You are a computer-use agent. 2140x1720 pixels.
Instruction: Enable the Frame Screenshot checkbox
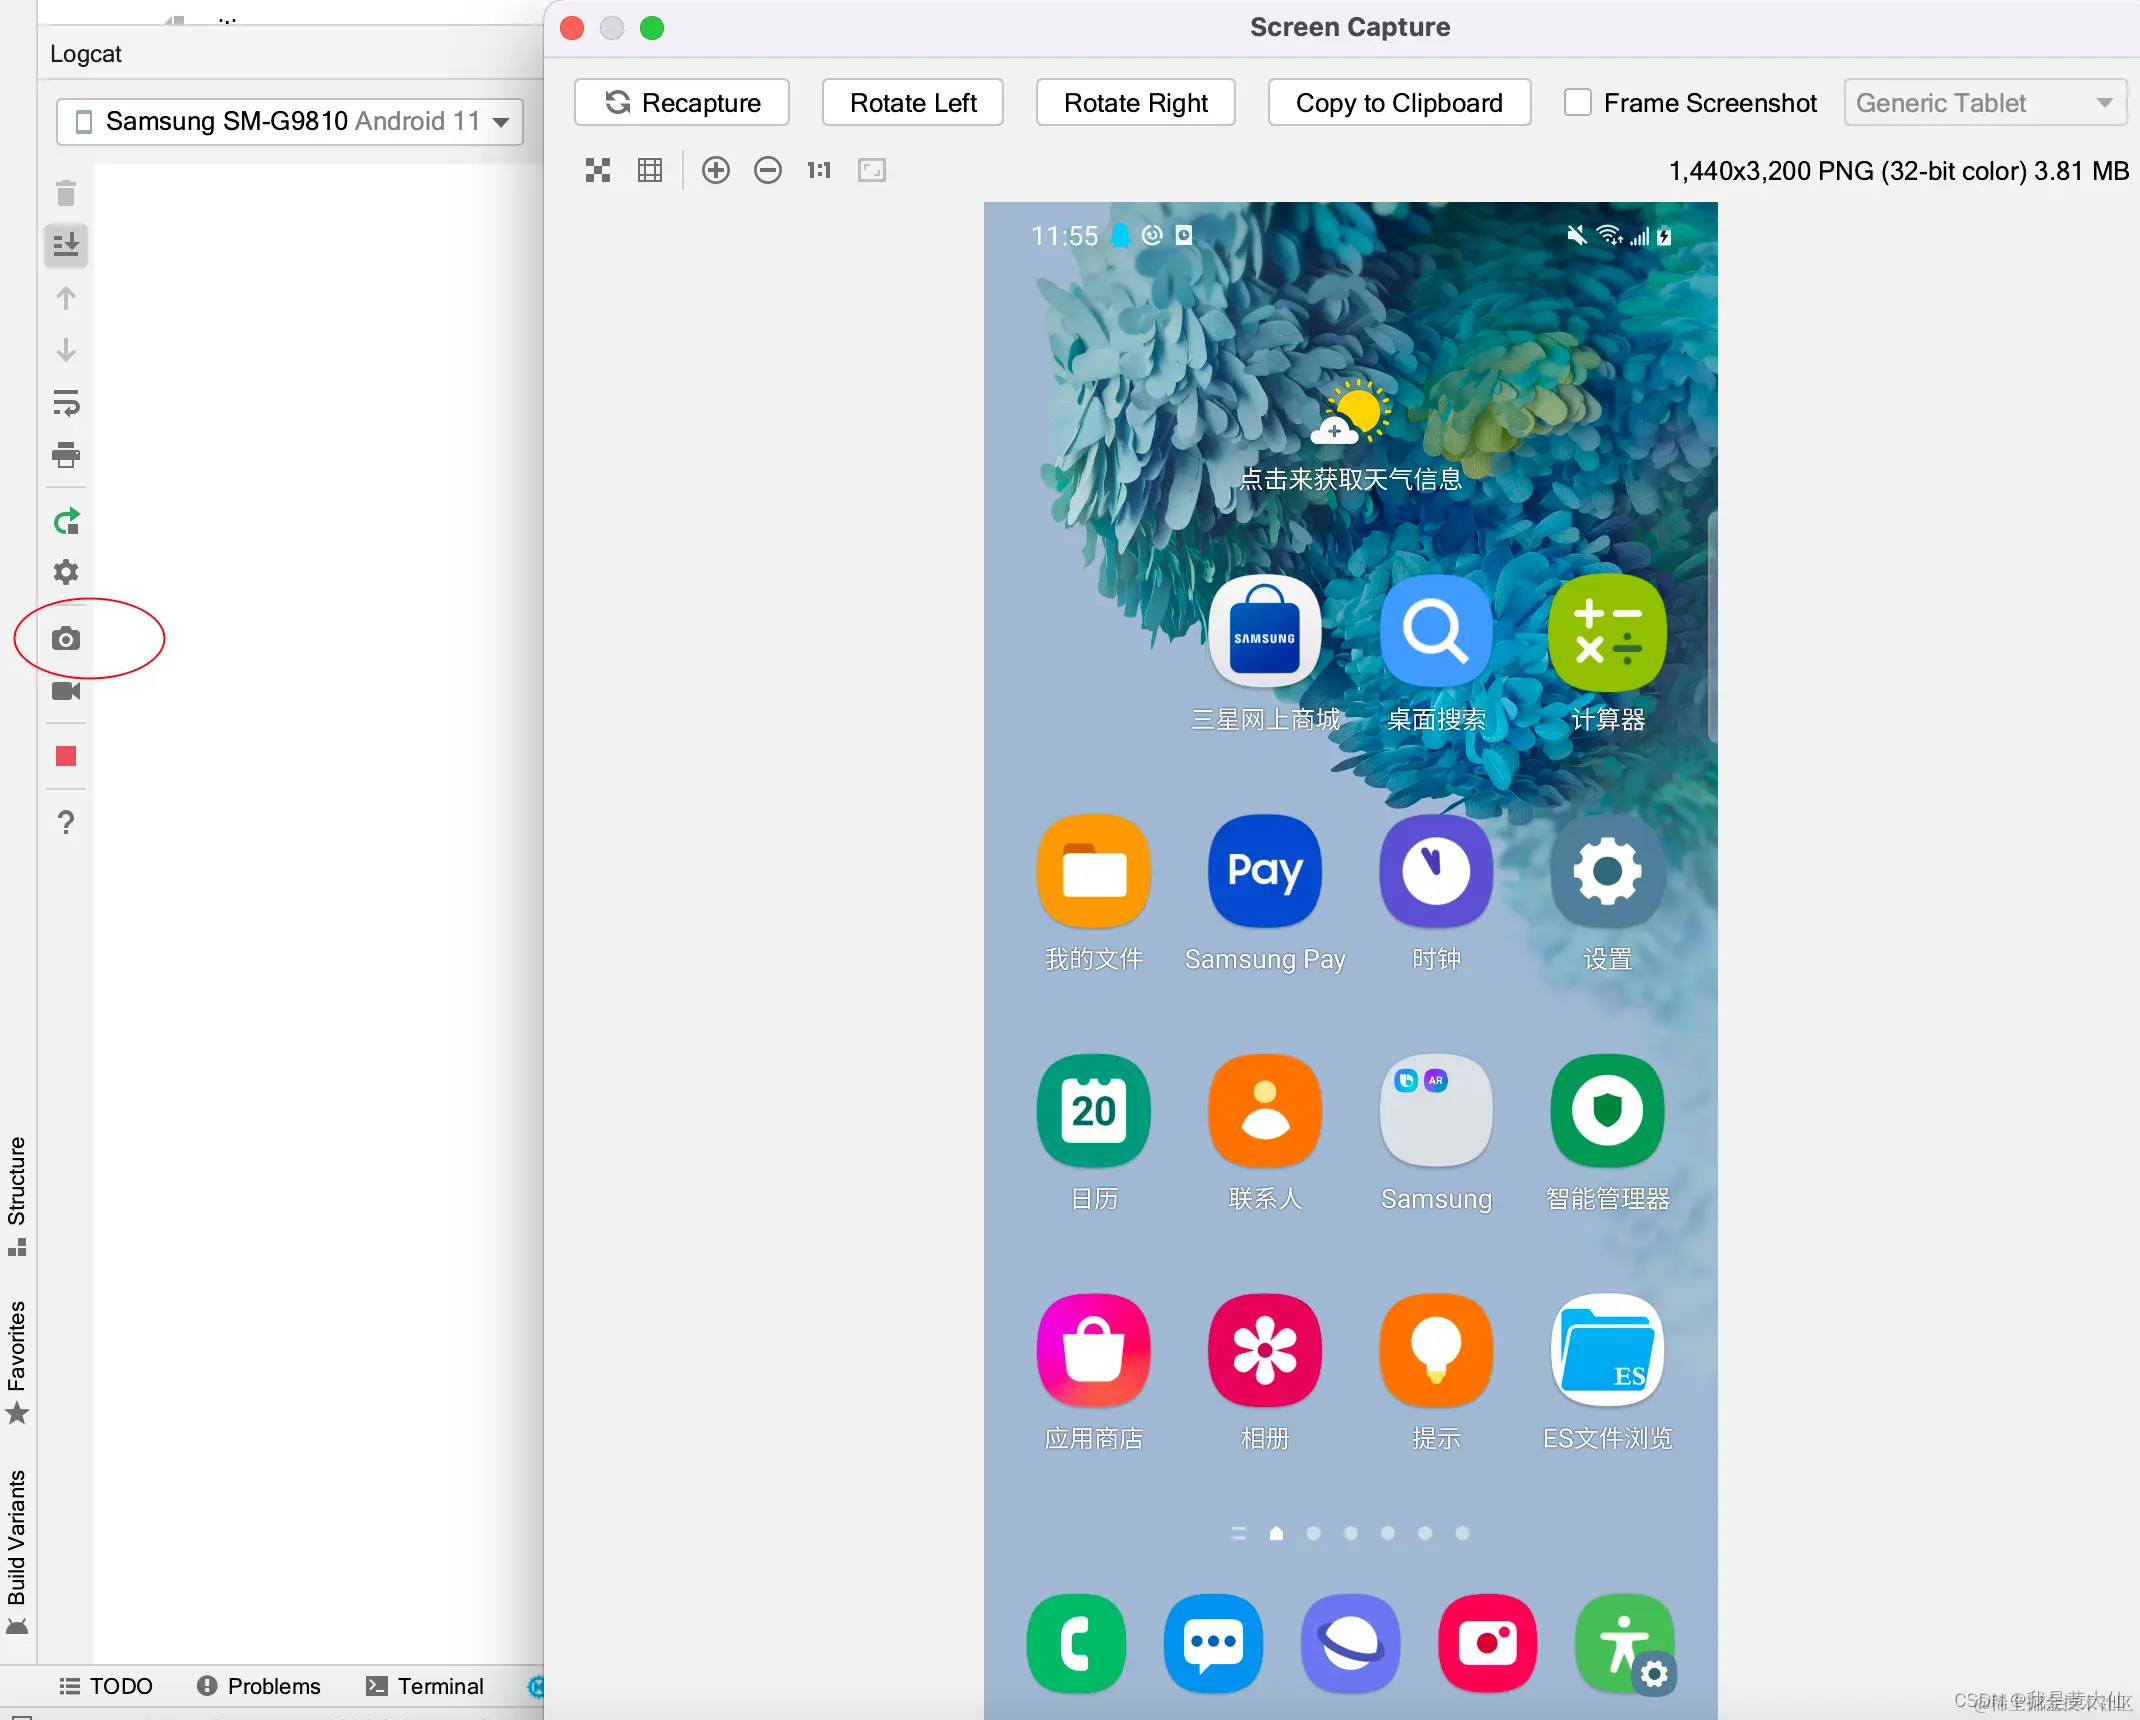(x=1578, y=102)
